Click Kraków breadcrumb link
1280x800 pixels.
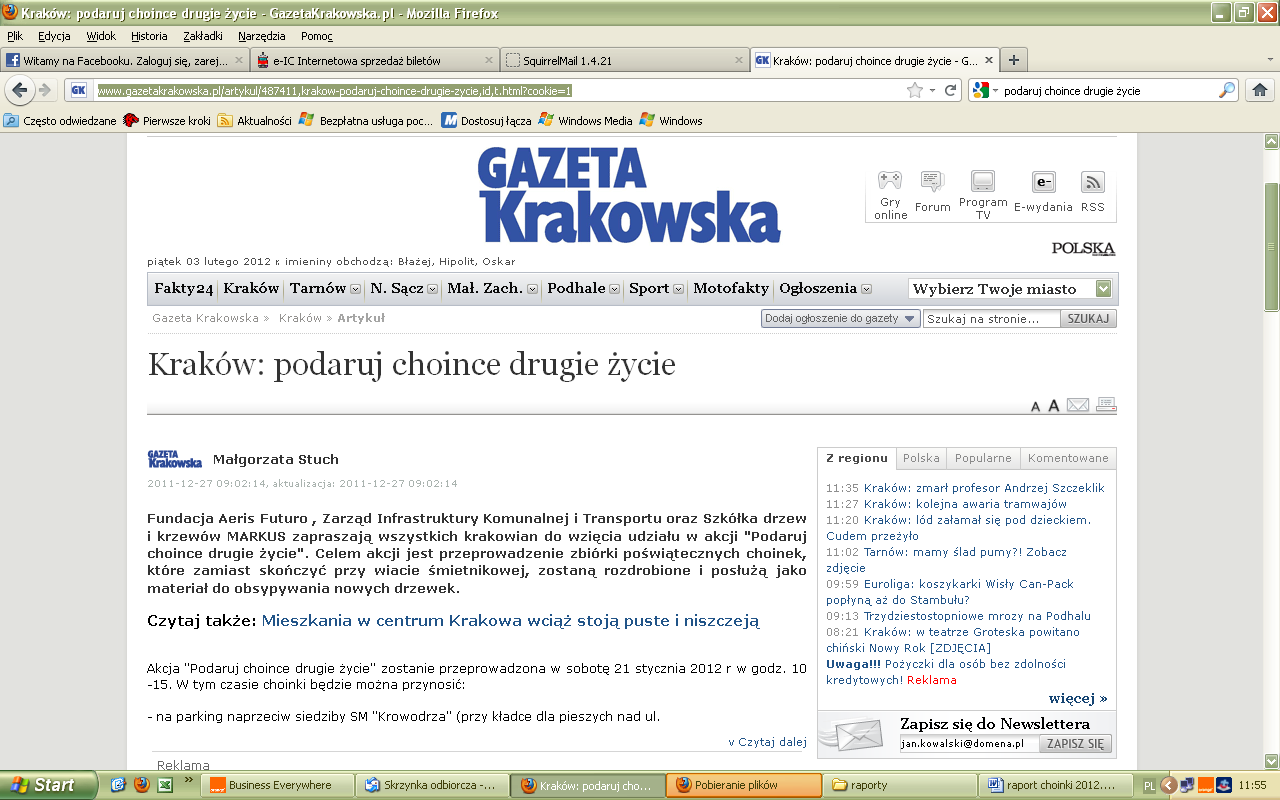[x=300, y=318]
